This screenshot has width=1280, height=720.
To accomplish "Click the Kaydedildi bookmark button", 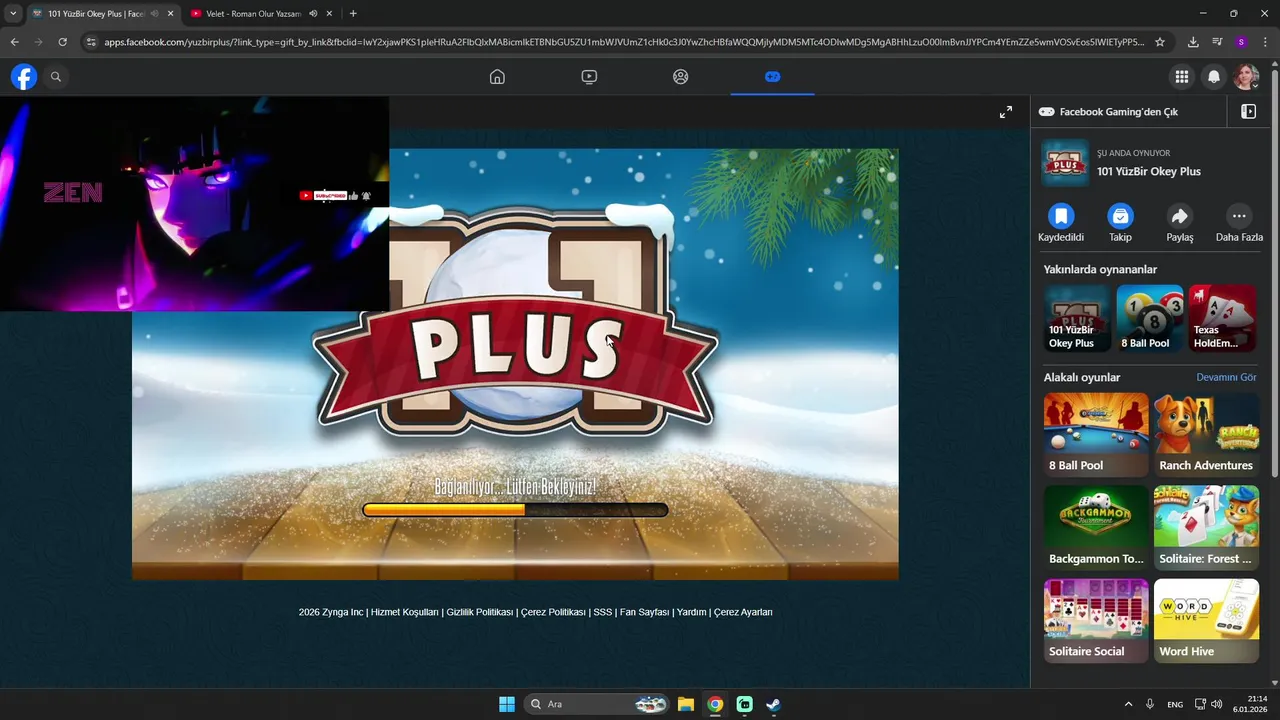I will click(x=1061, y=223).
